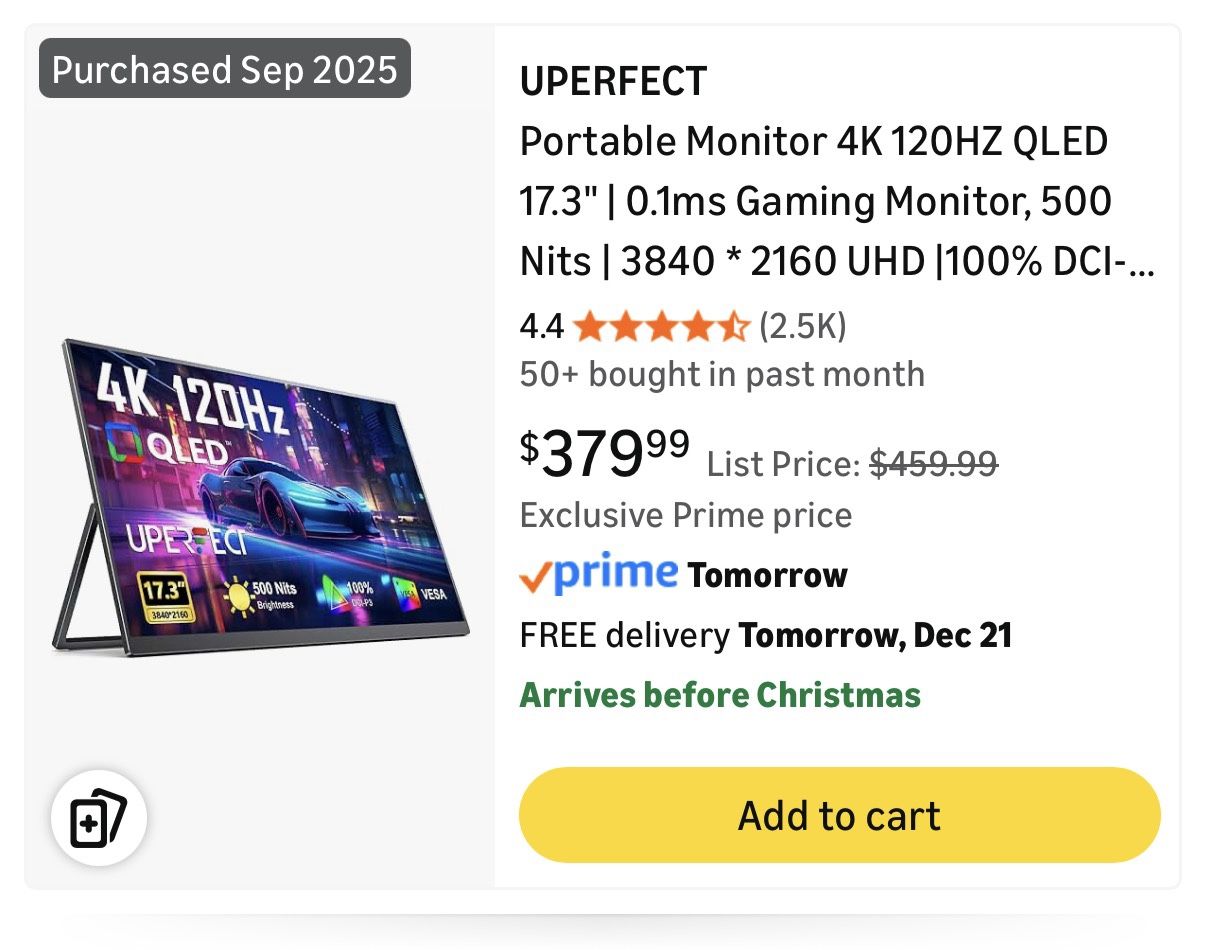Screen dimensions: 1206x950
Task: Click the Purchased Sep 2025 badge
Action: click(225, 69)
